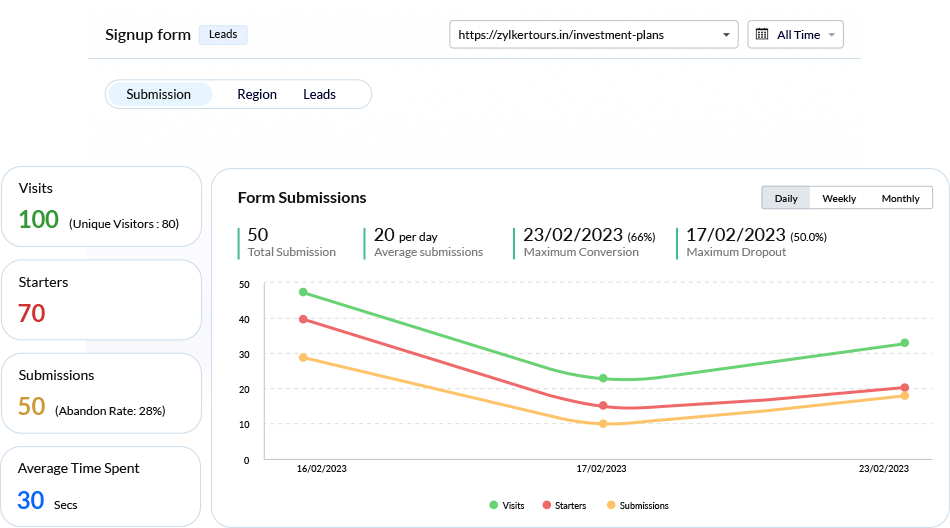
Task: Click the Submissions data point on 17/02/2023
Action: [x=603, y=424]
